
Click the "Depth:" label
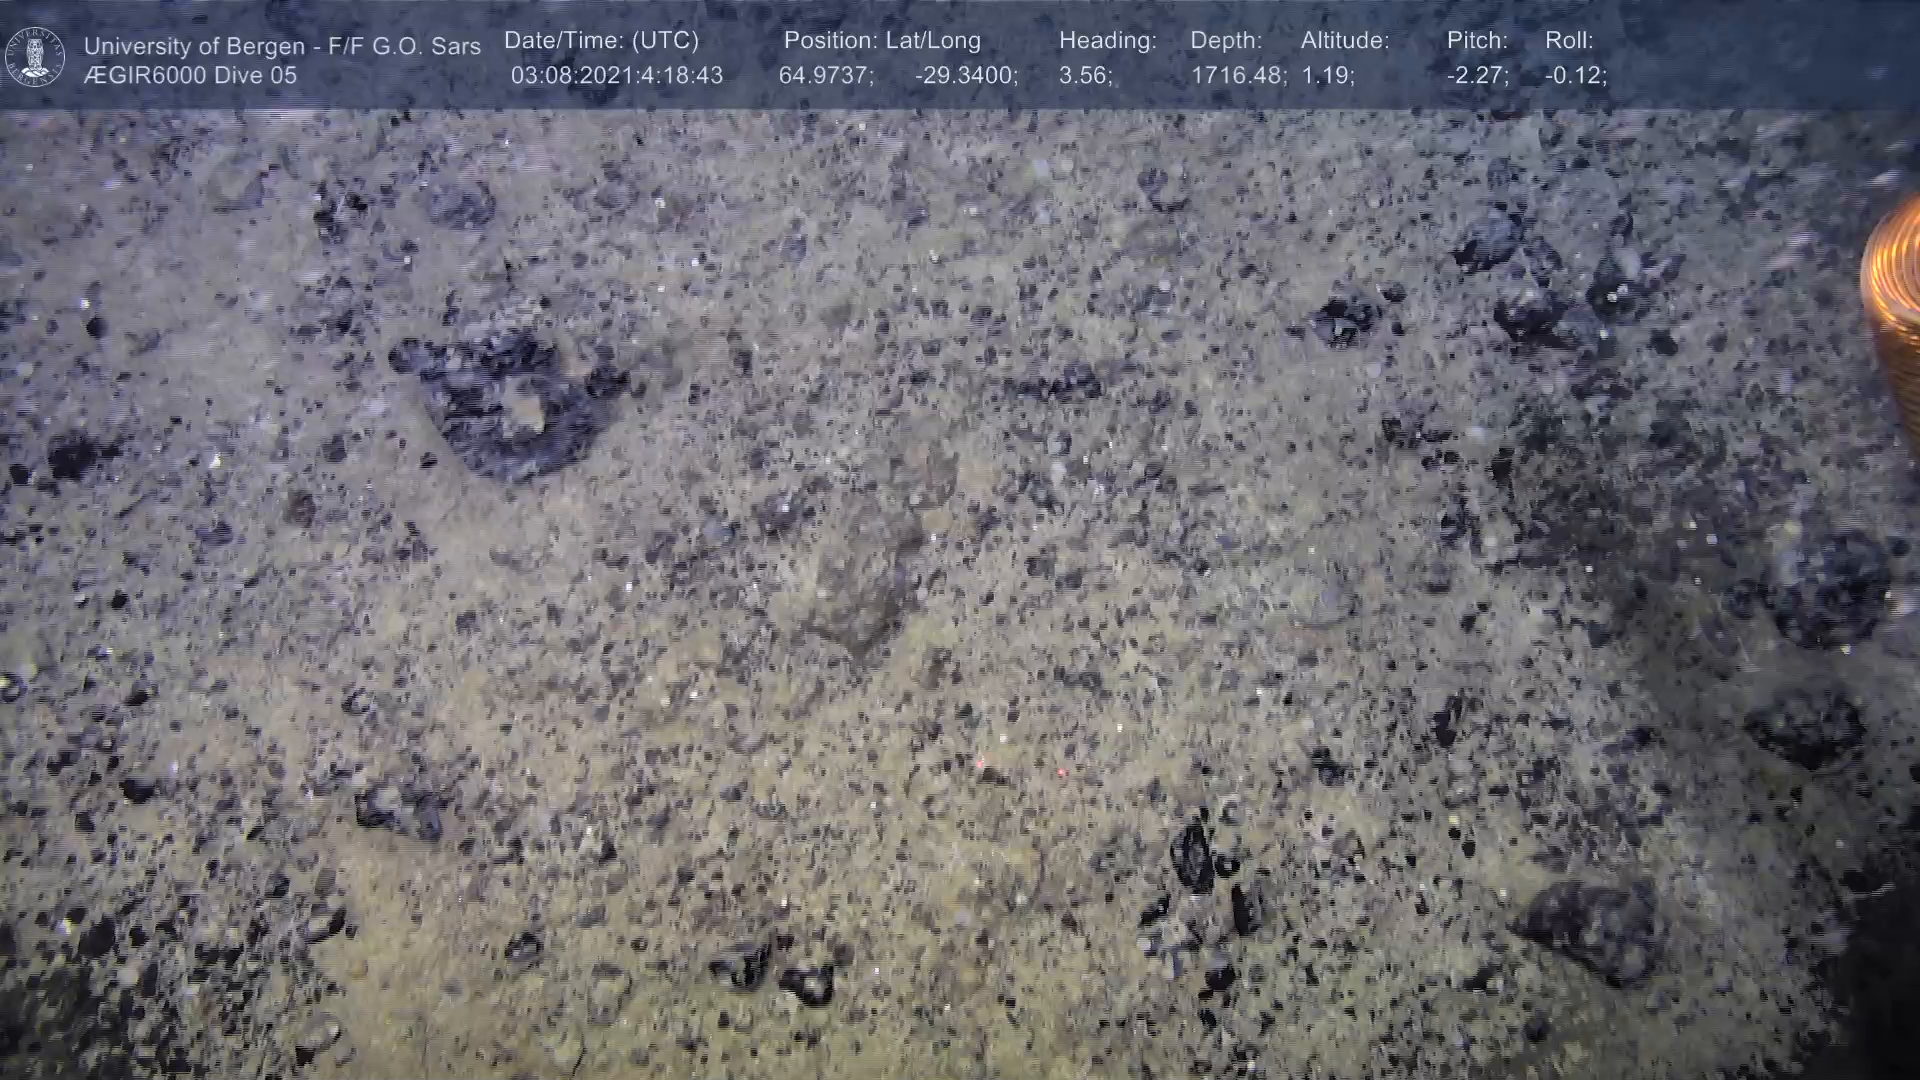click(x=1226, y=41)
